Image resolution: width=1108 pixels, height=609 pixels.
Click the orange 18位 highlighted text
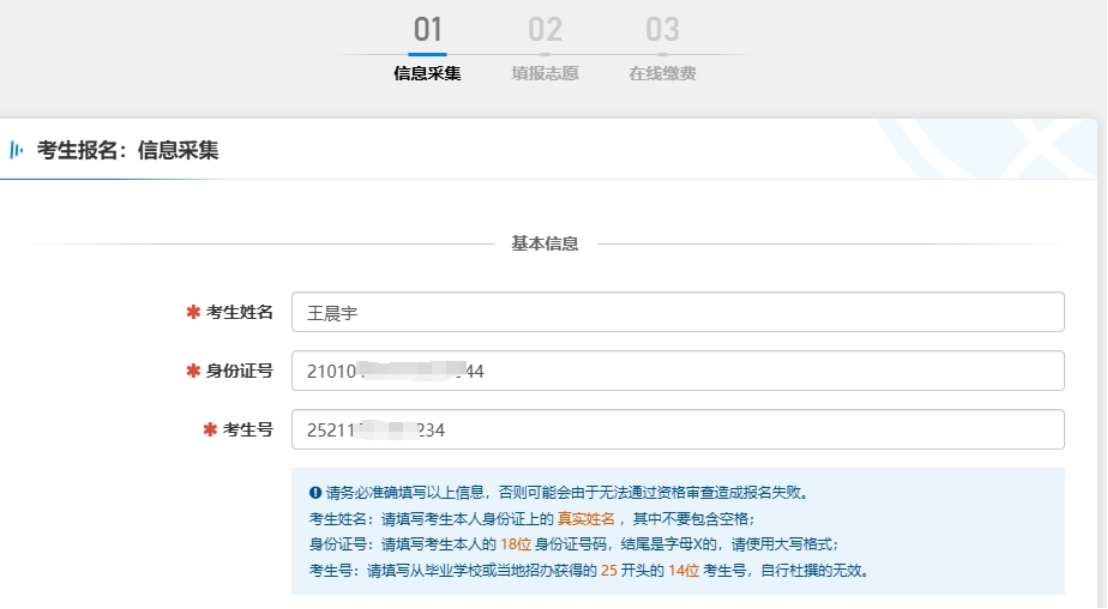coord(515,544)
